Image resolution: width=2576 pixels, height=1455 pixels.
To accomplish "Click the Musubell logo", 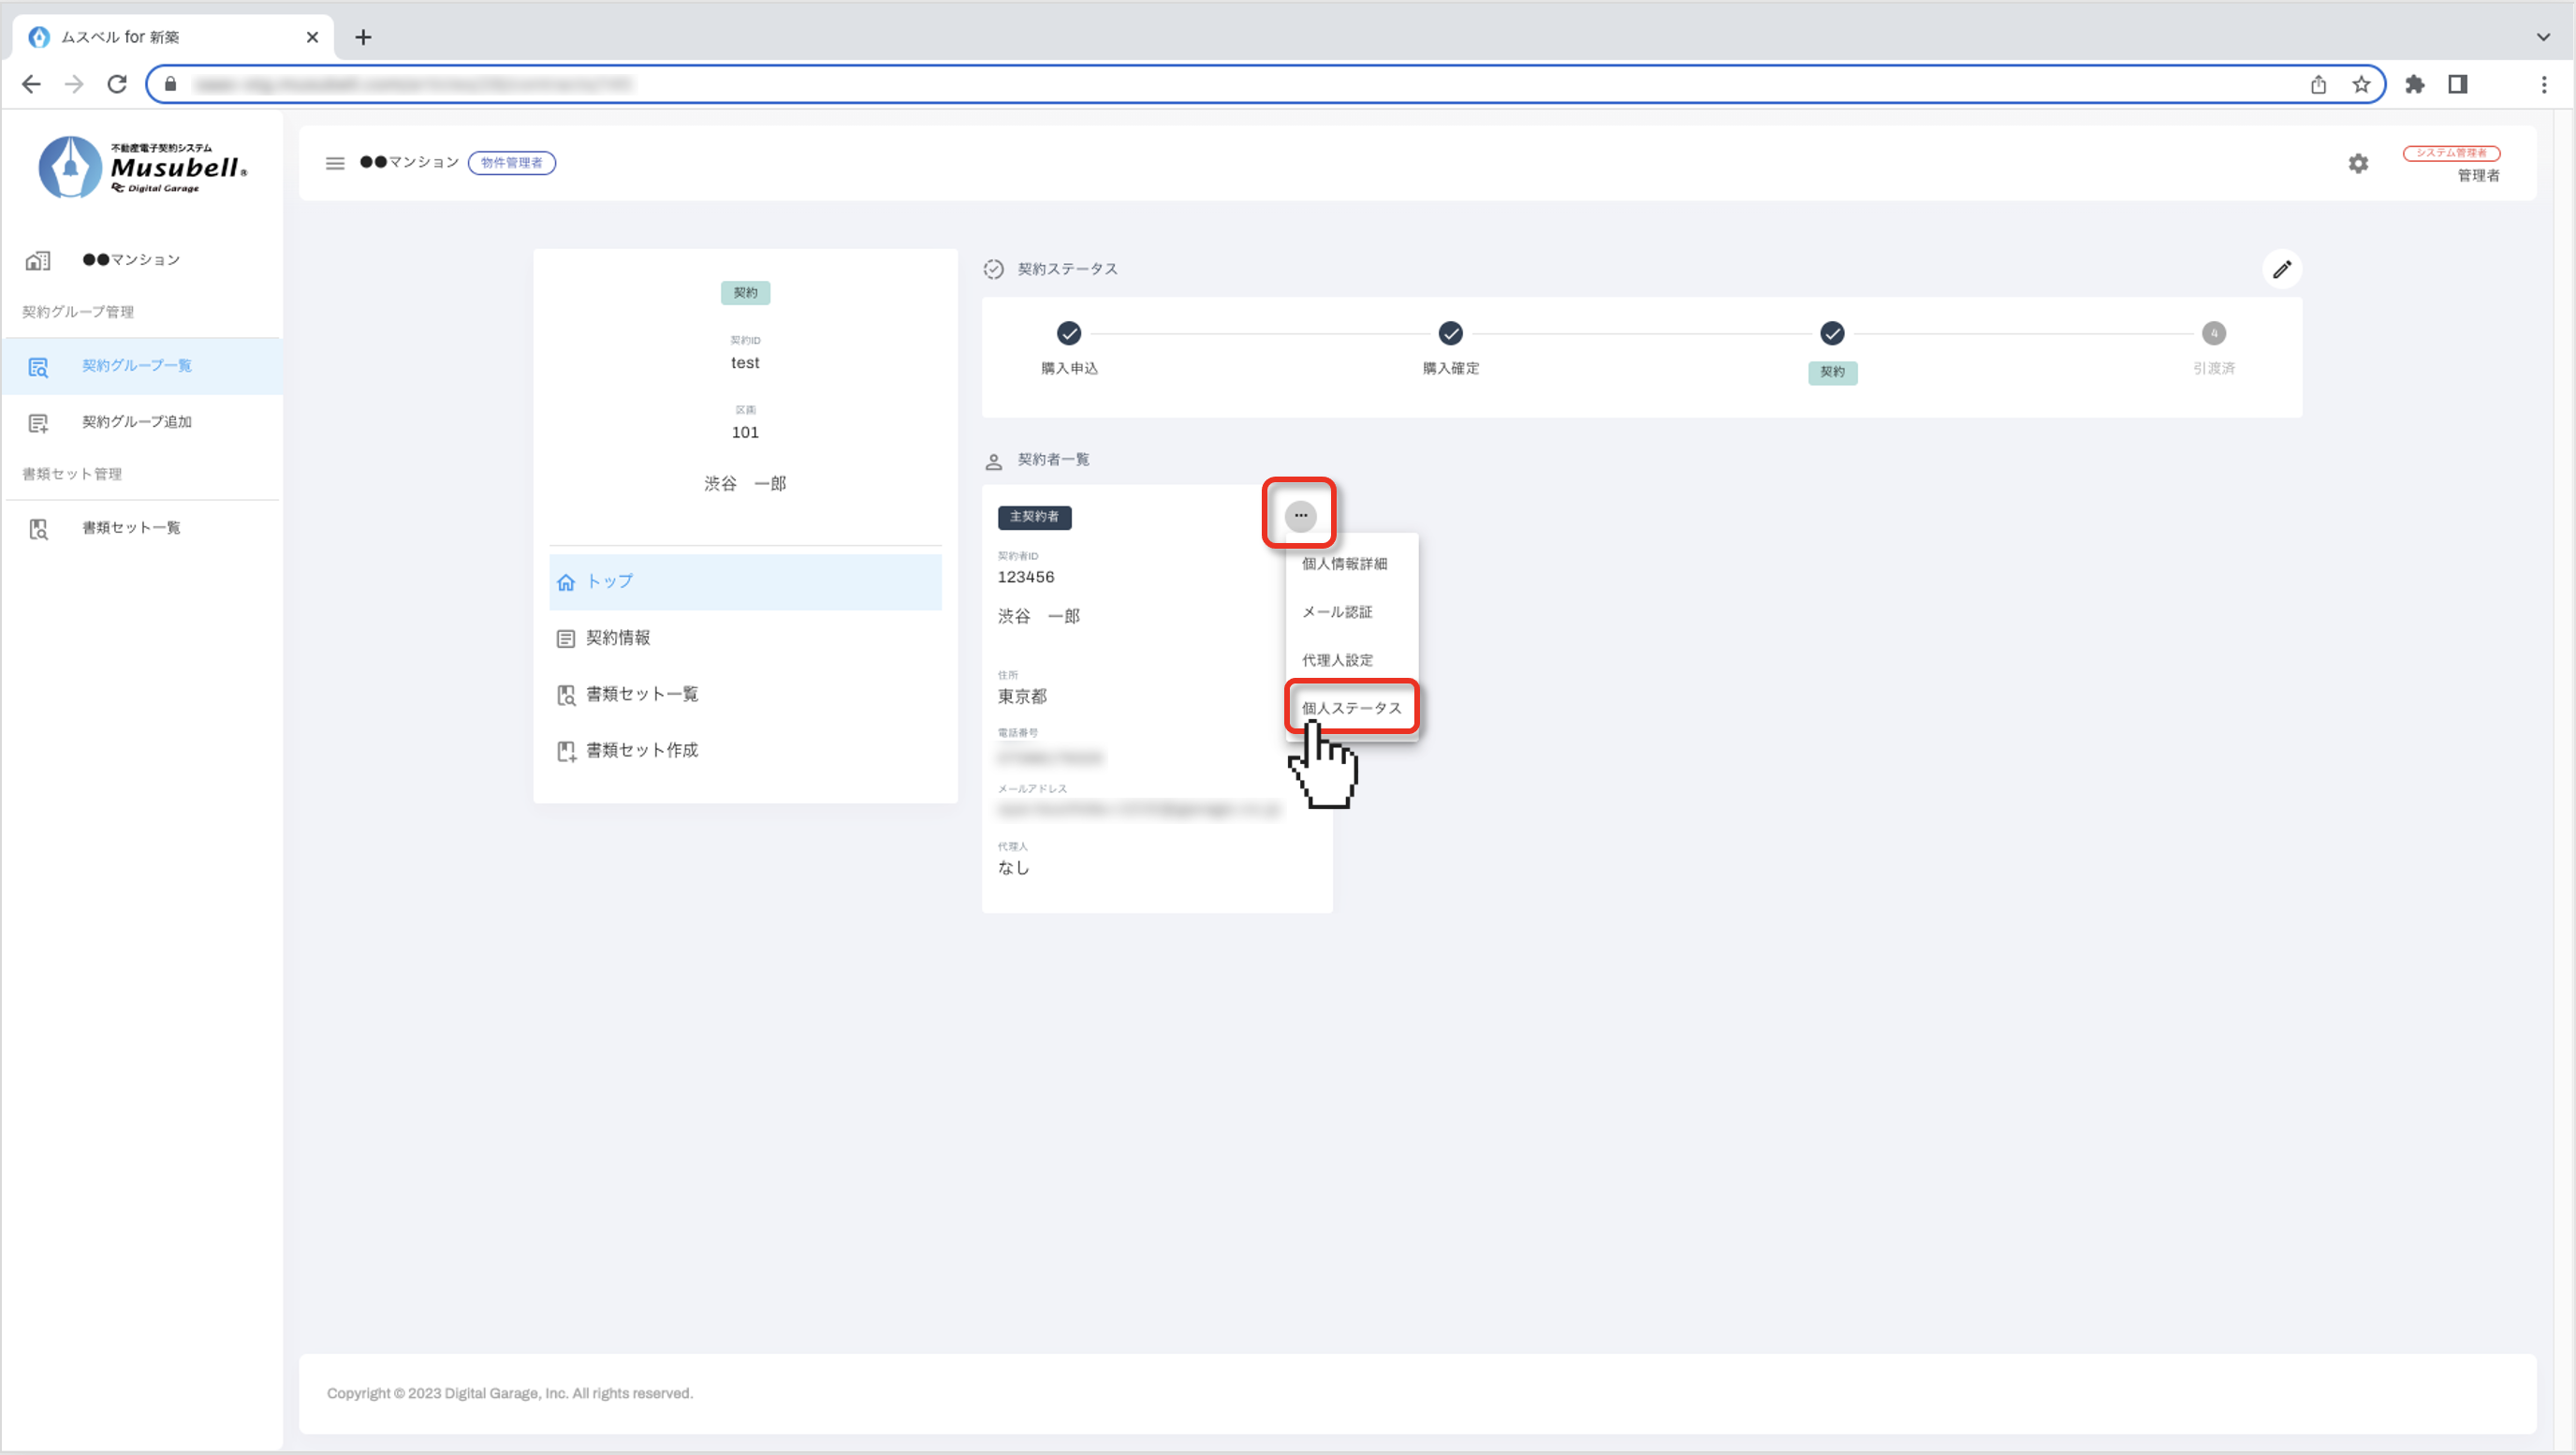I will (x=142, y=167).
